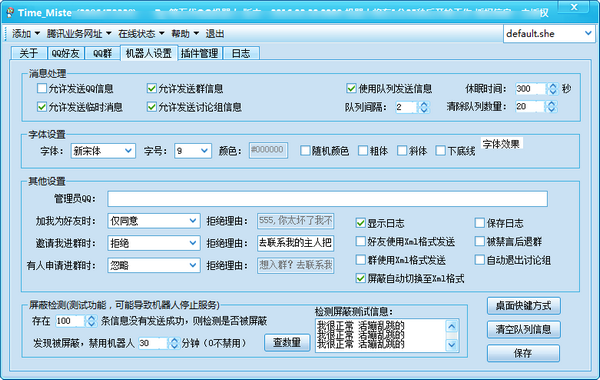Open the 字体 font dropdown
Screen dimensions: 600x380
pos(103,151)
